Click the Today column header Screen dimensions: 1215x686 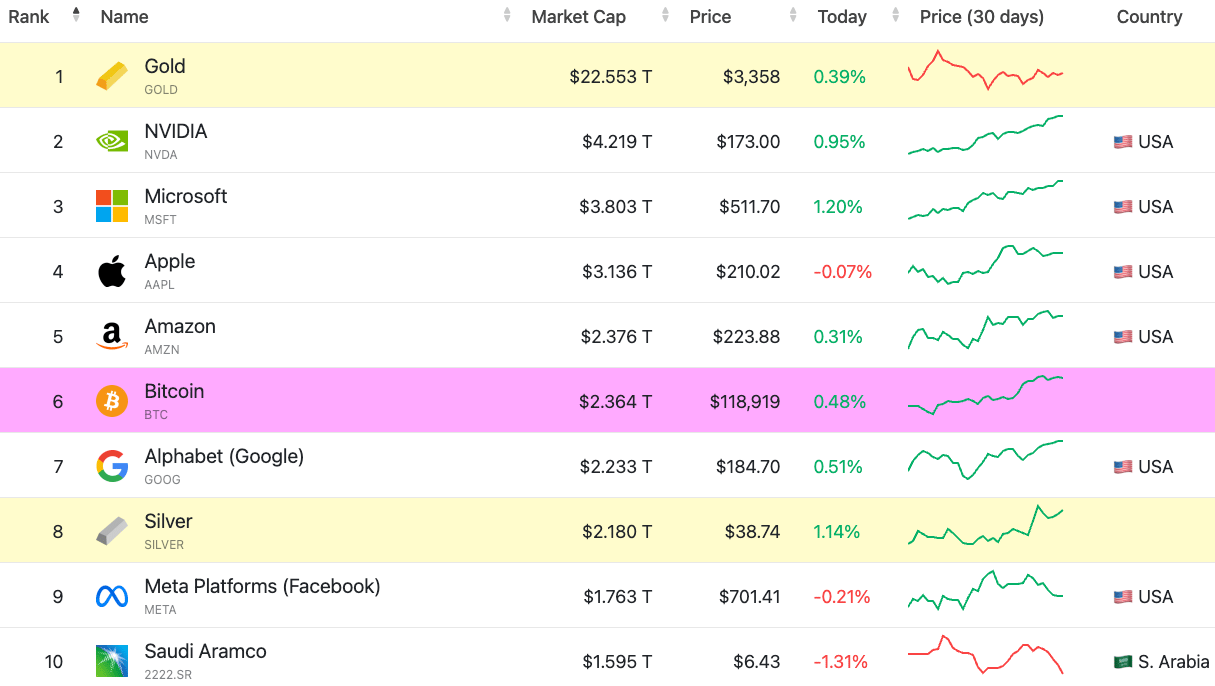click(842, 17)
